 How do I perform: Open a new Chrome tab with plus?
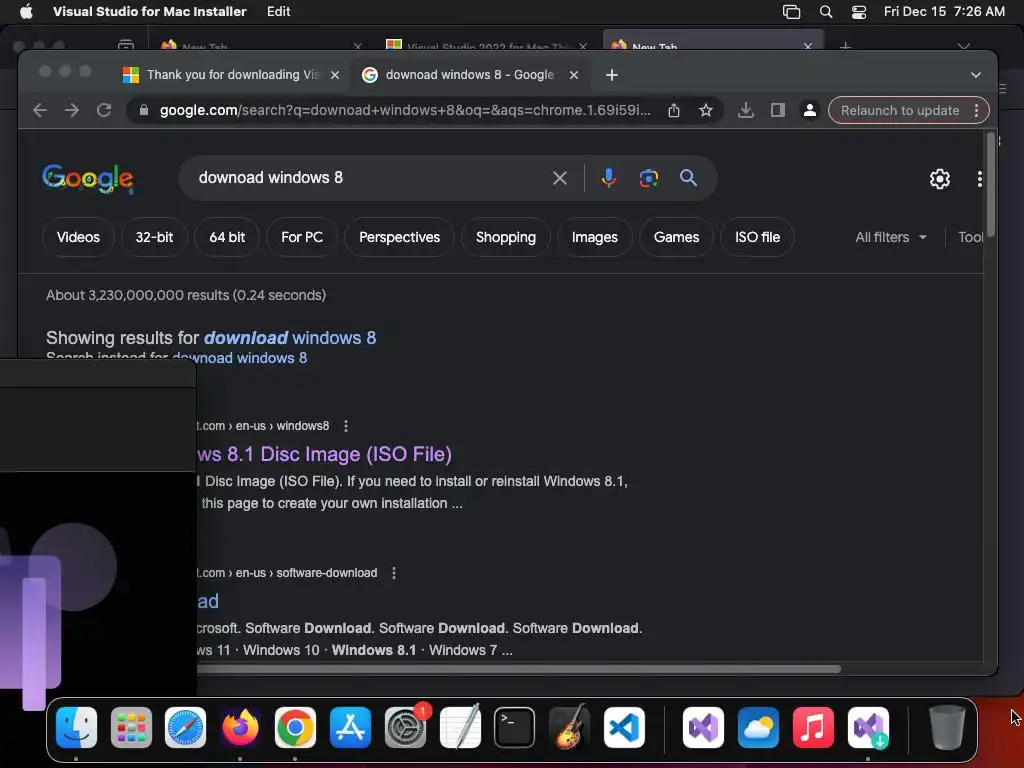pos(612,75)
